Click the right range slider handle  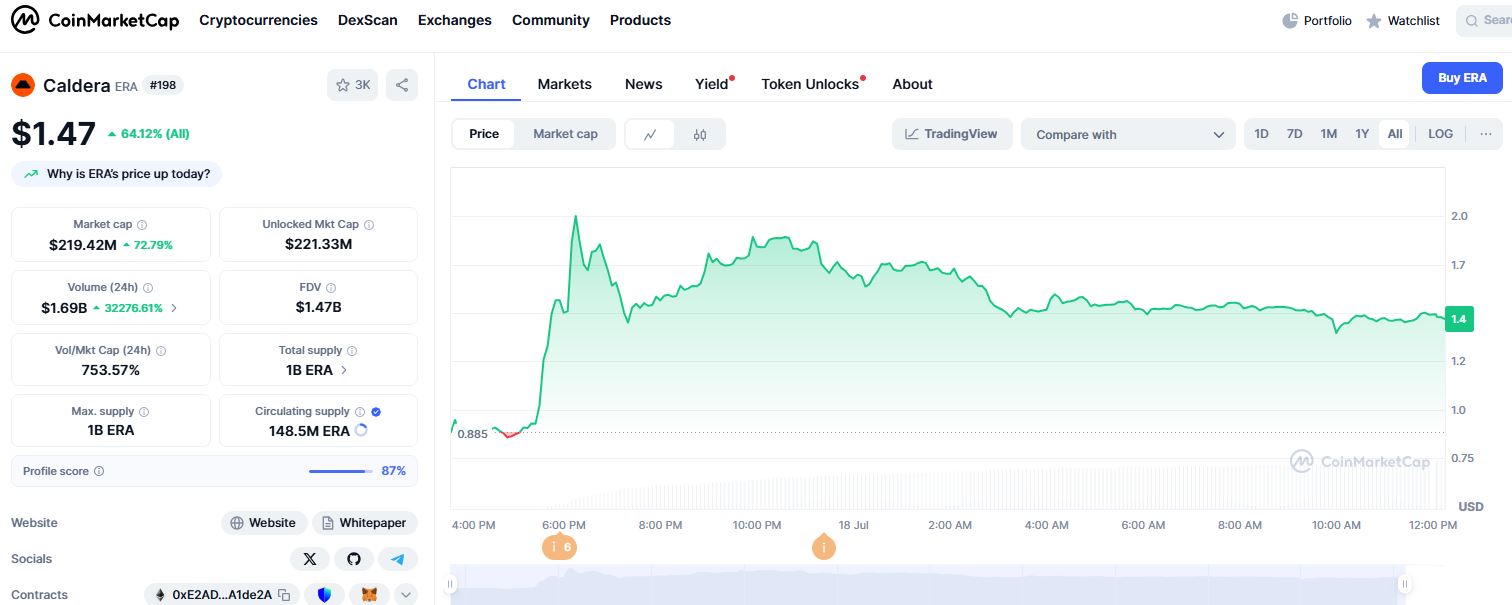1404,584
